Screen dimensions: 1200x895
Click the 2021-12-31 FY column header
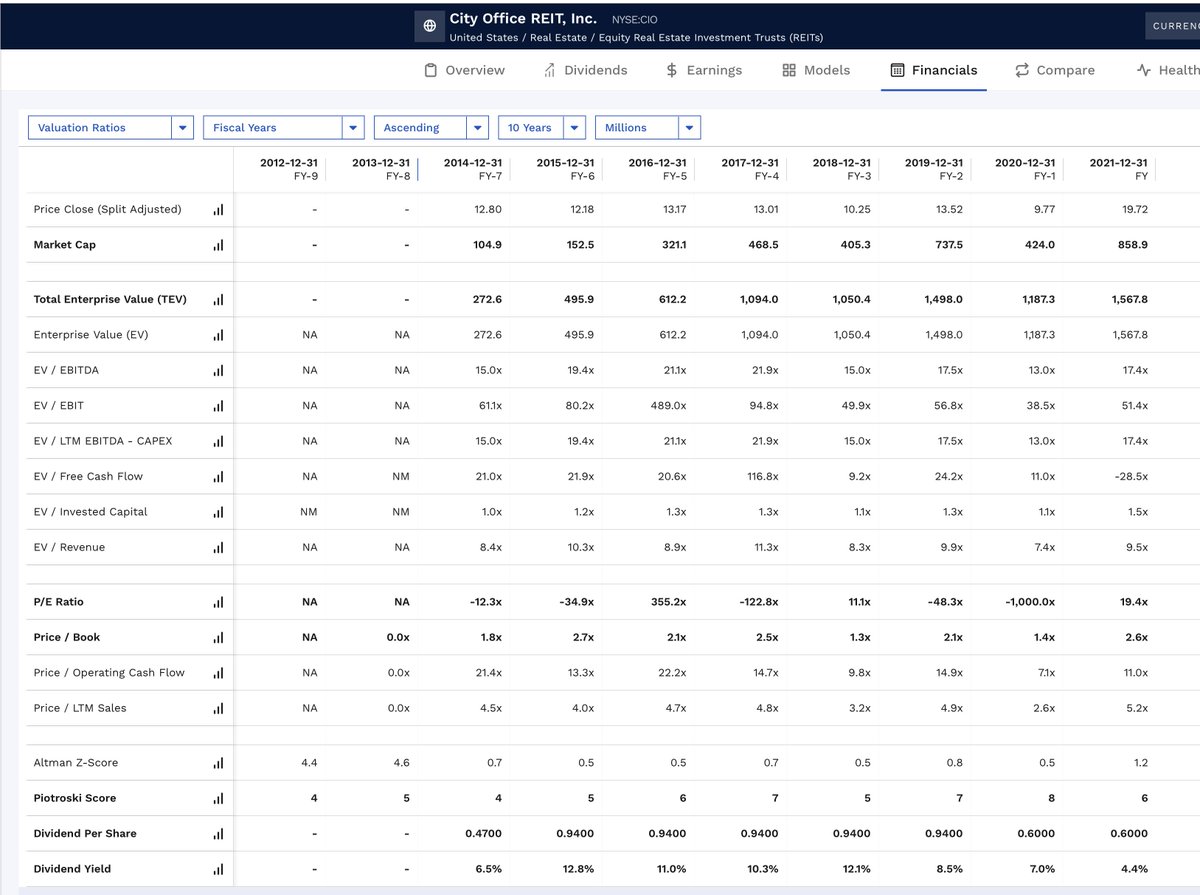[x=1118, y=169]
